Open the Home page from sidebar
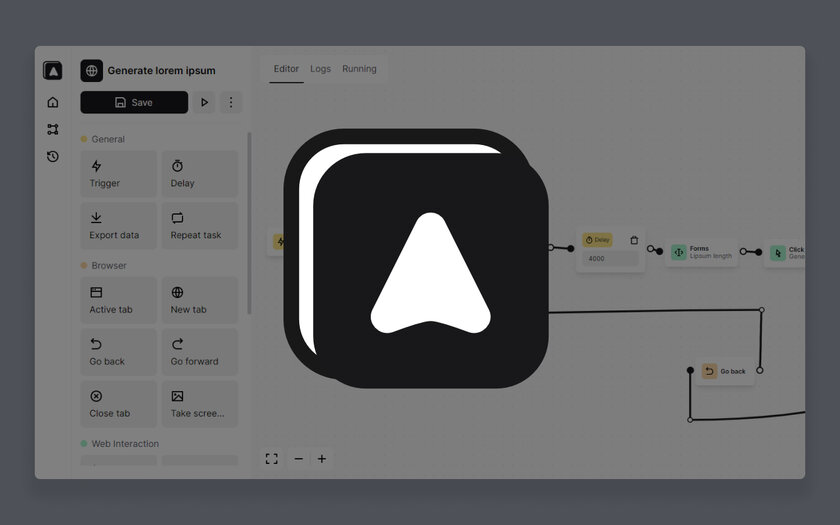Image resolution: width=840 pixels, height=525 pixels. (53, 102)
